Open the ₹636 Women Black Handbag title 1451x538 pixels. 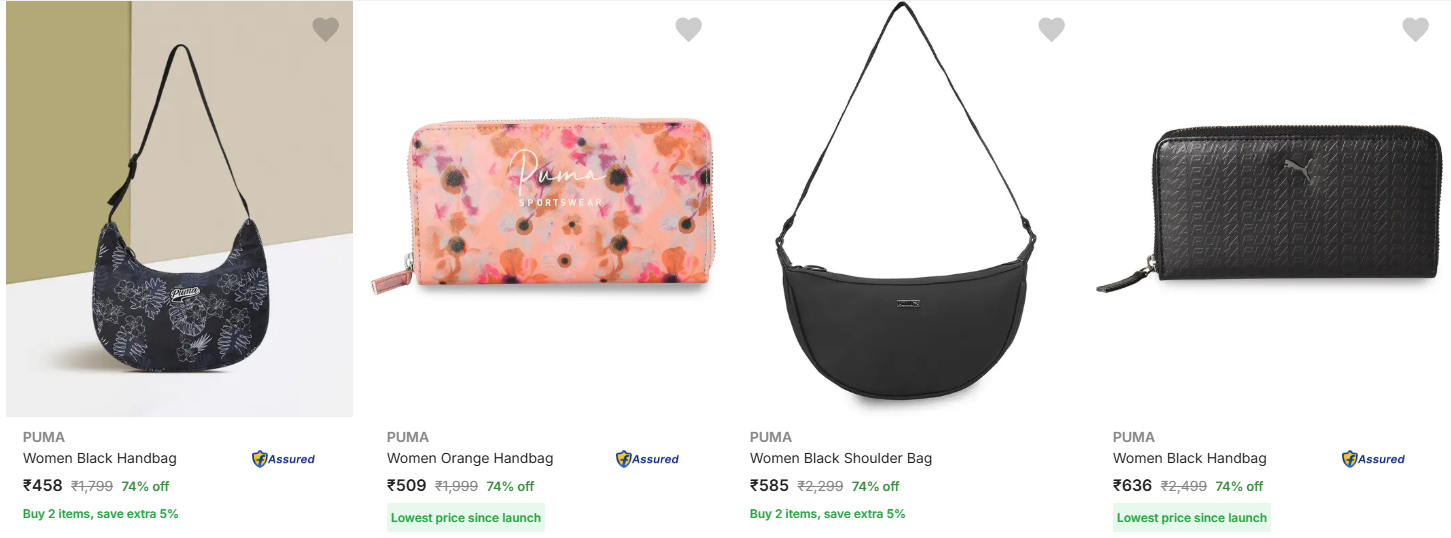pyautogui.click(x=1190, y=459)
